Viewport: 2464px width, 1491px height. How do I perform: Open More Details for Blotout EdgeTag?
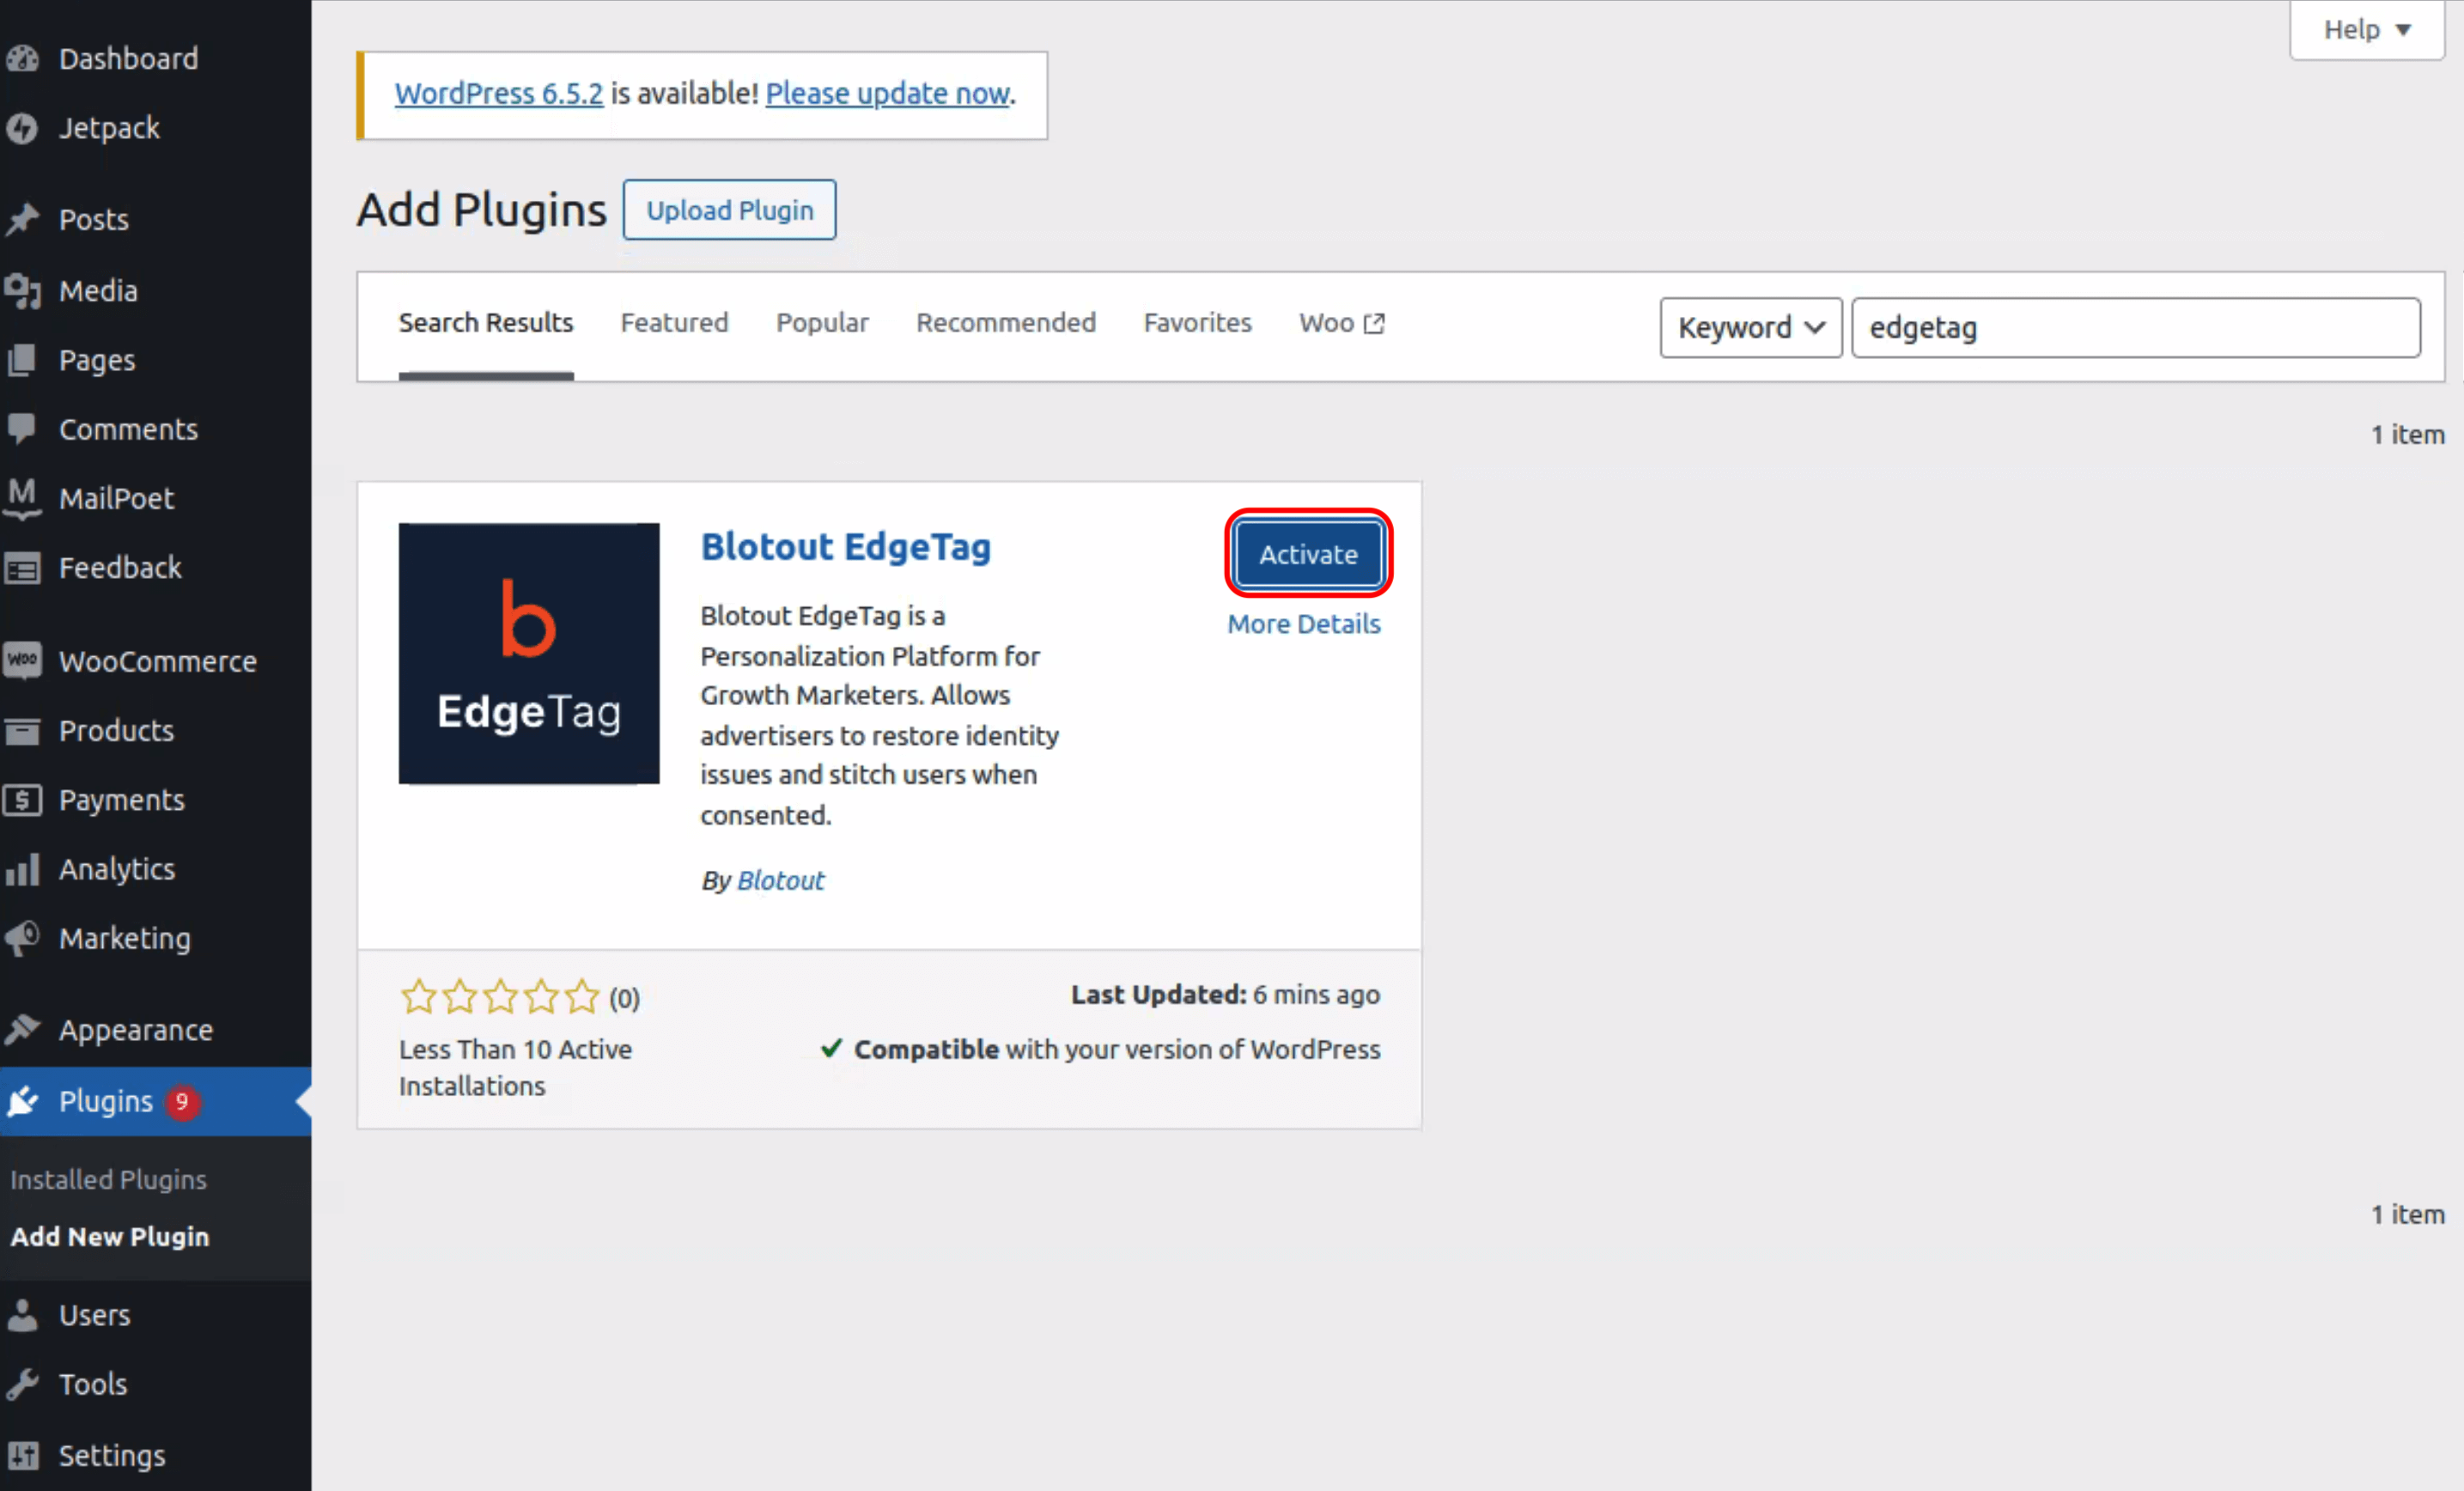pos(1303,624)
